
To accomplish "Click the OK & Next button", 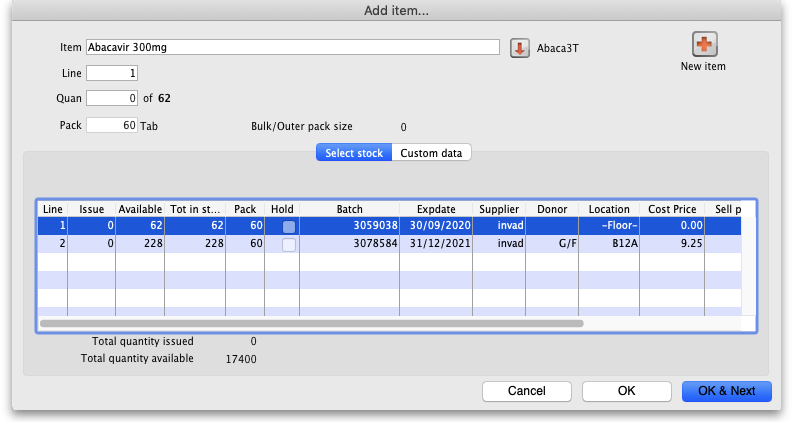I will pos(727,391).
